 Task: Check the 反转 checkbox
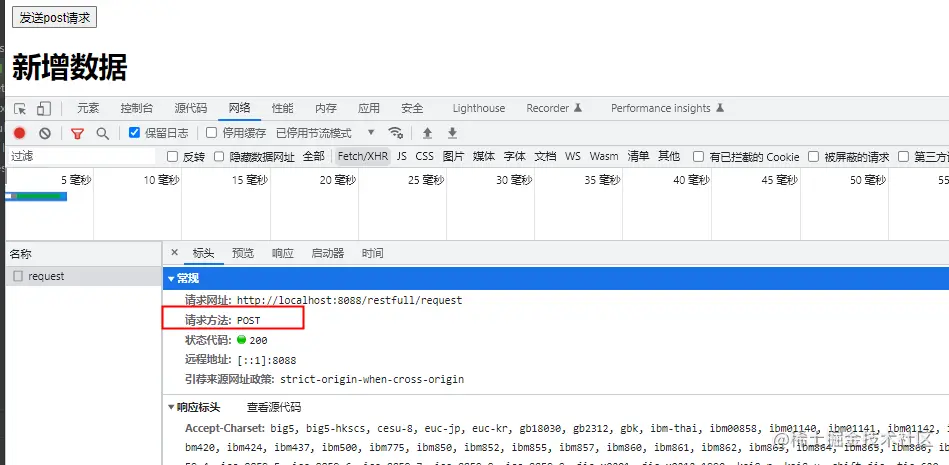coord(172,157)
